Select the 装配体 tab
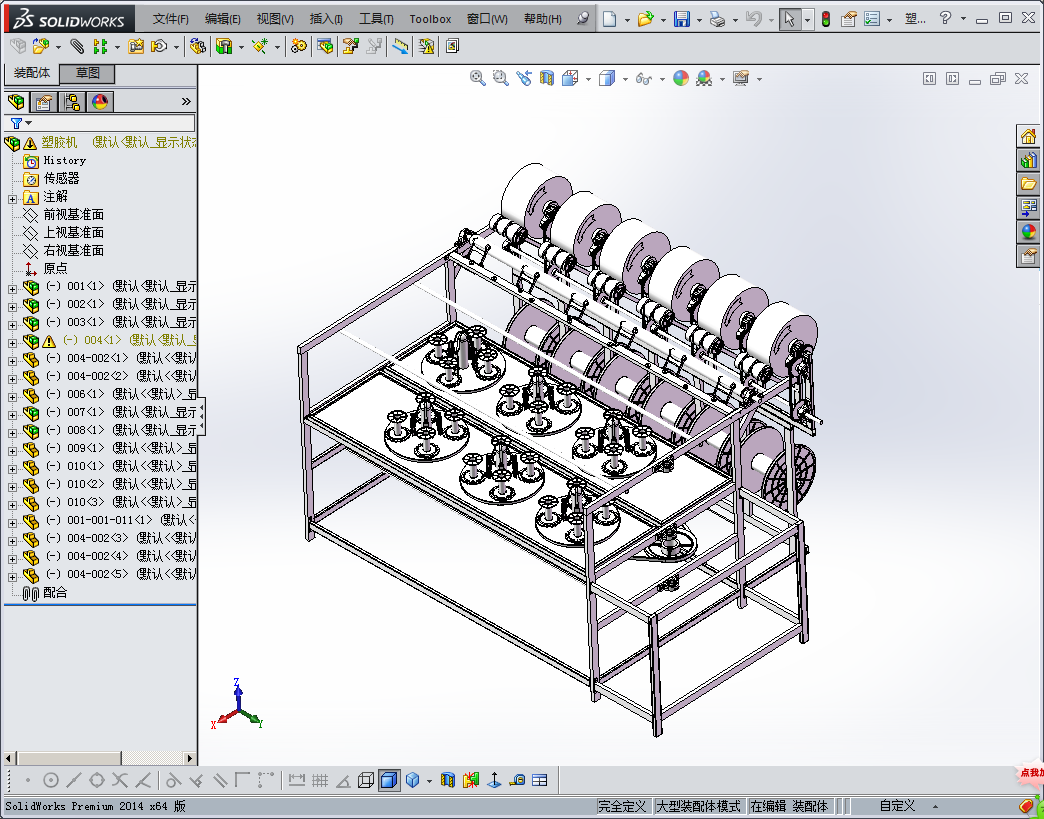The image size is (1044, 819). [31, 73]
